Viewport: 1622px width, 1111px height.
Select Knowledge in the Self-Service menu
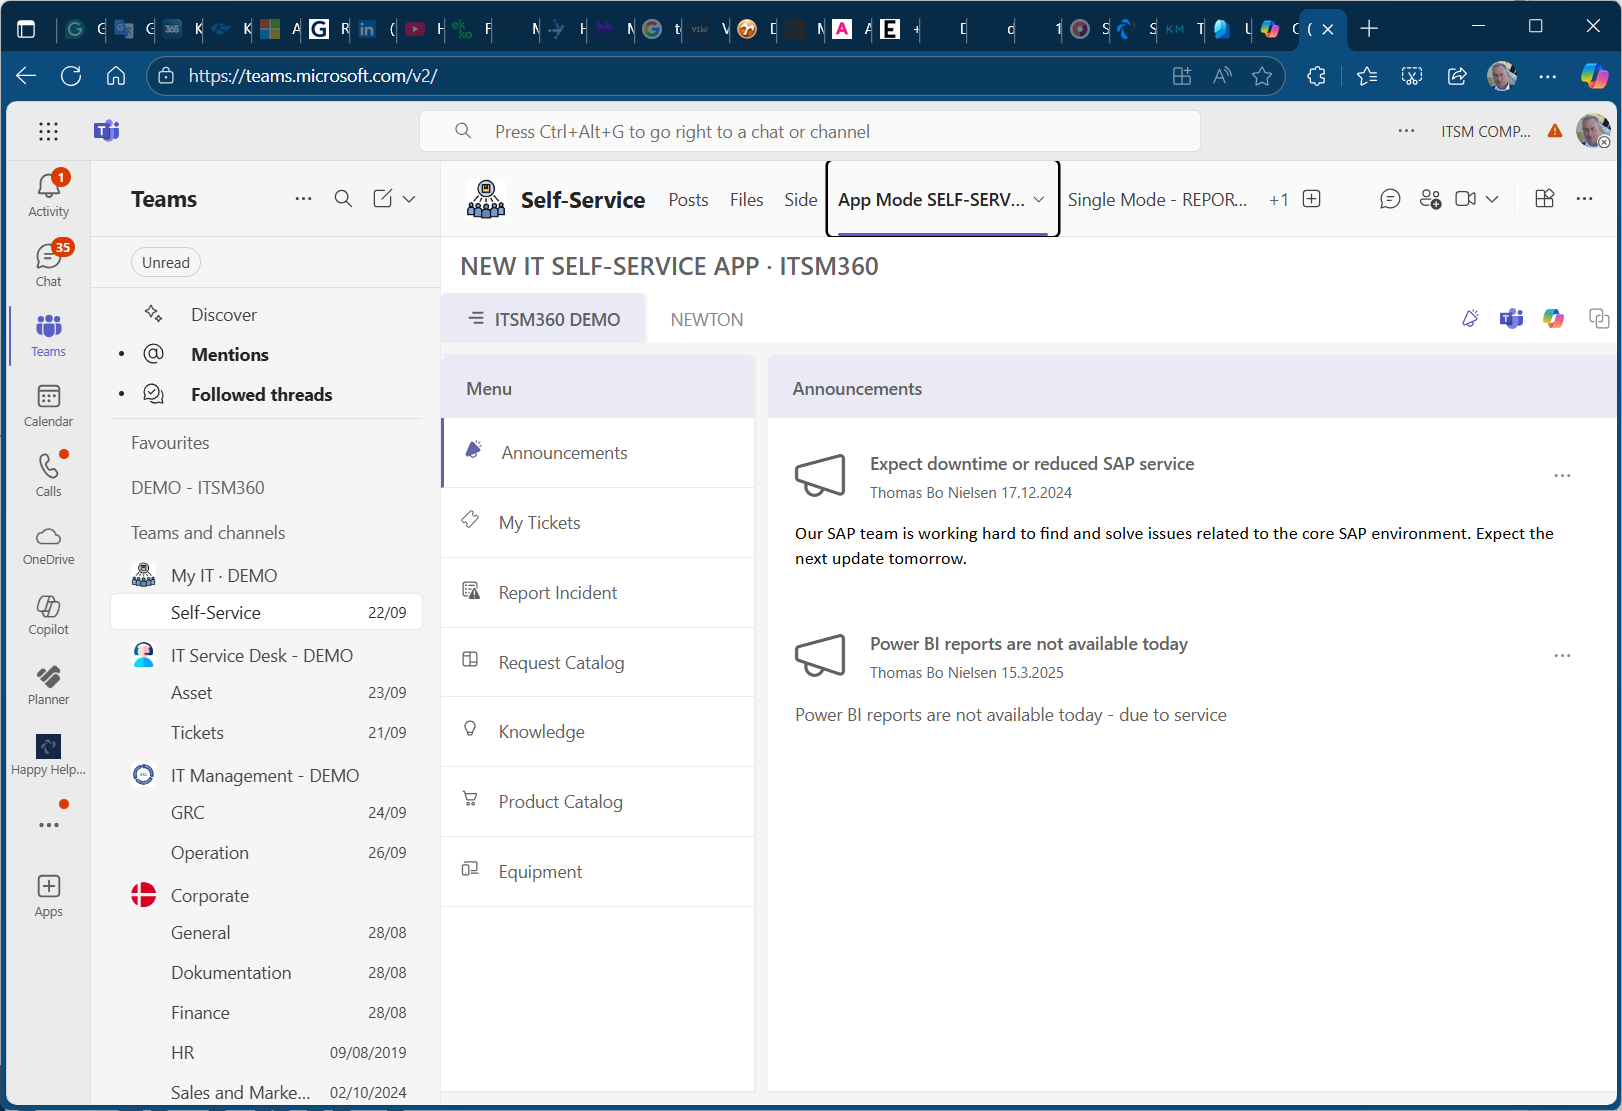coord(541,731)
